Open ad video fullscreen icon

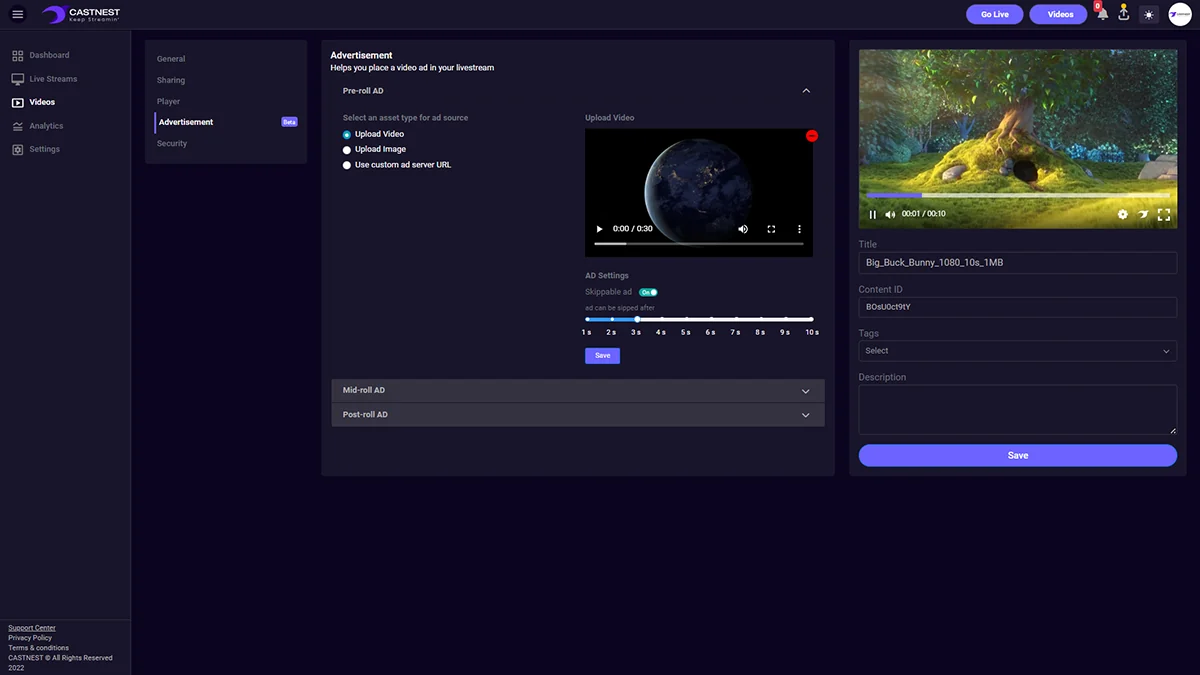[x=771, y=229]
